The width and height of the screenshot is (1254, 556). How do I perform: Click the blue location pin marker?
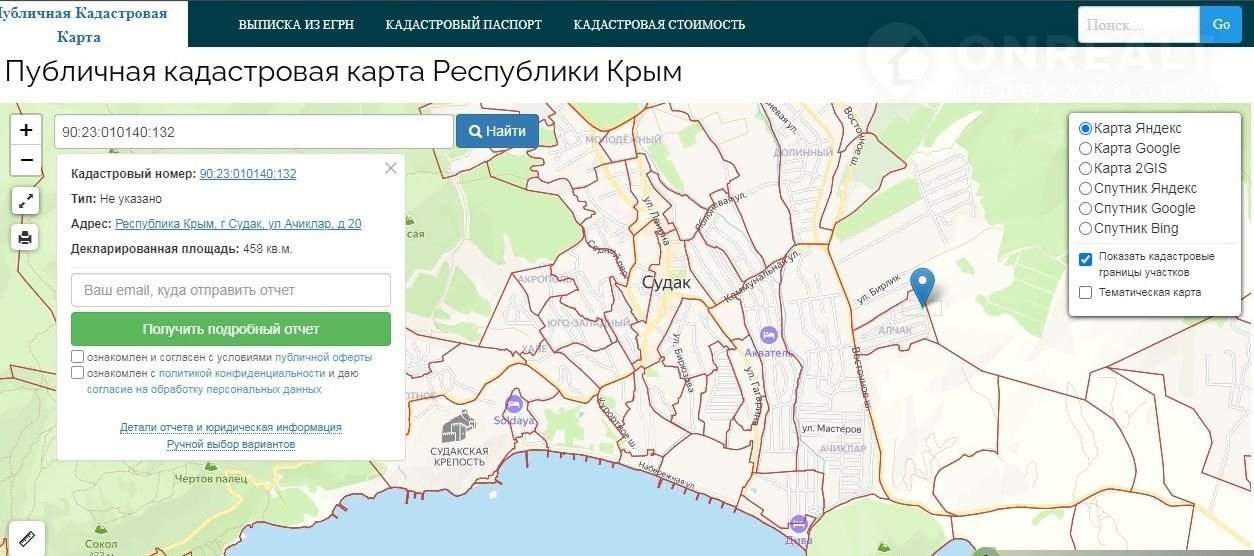[924, 286]
